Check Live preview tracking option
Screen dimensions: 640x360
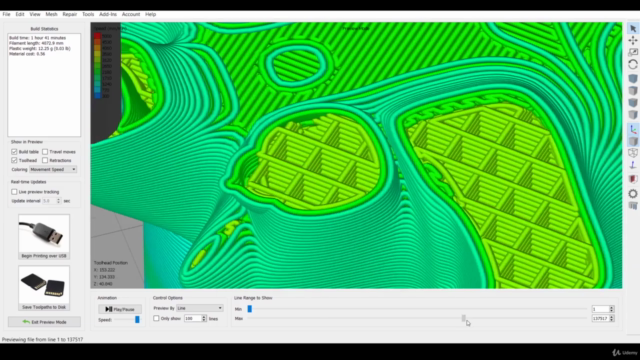click(14, 191)
